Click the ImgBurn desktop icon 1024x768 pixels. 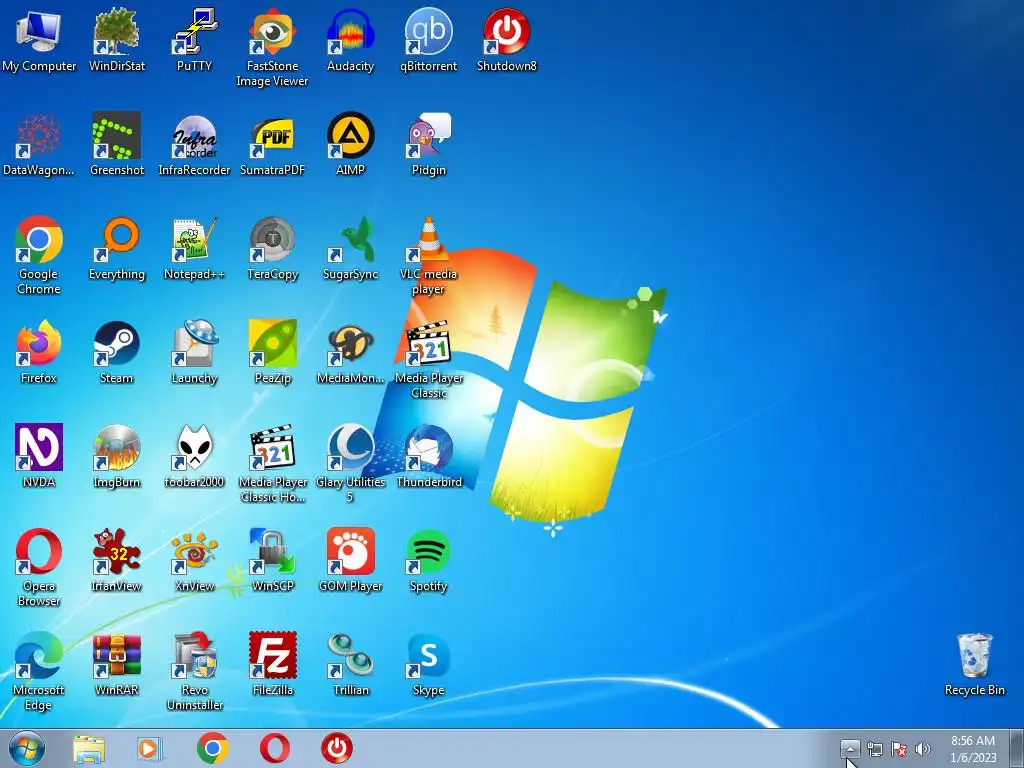coord(116,456)
